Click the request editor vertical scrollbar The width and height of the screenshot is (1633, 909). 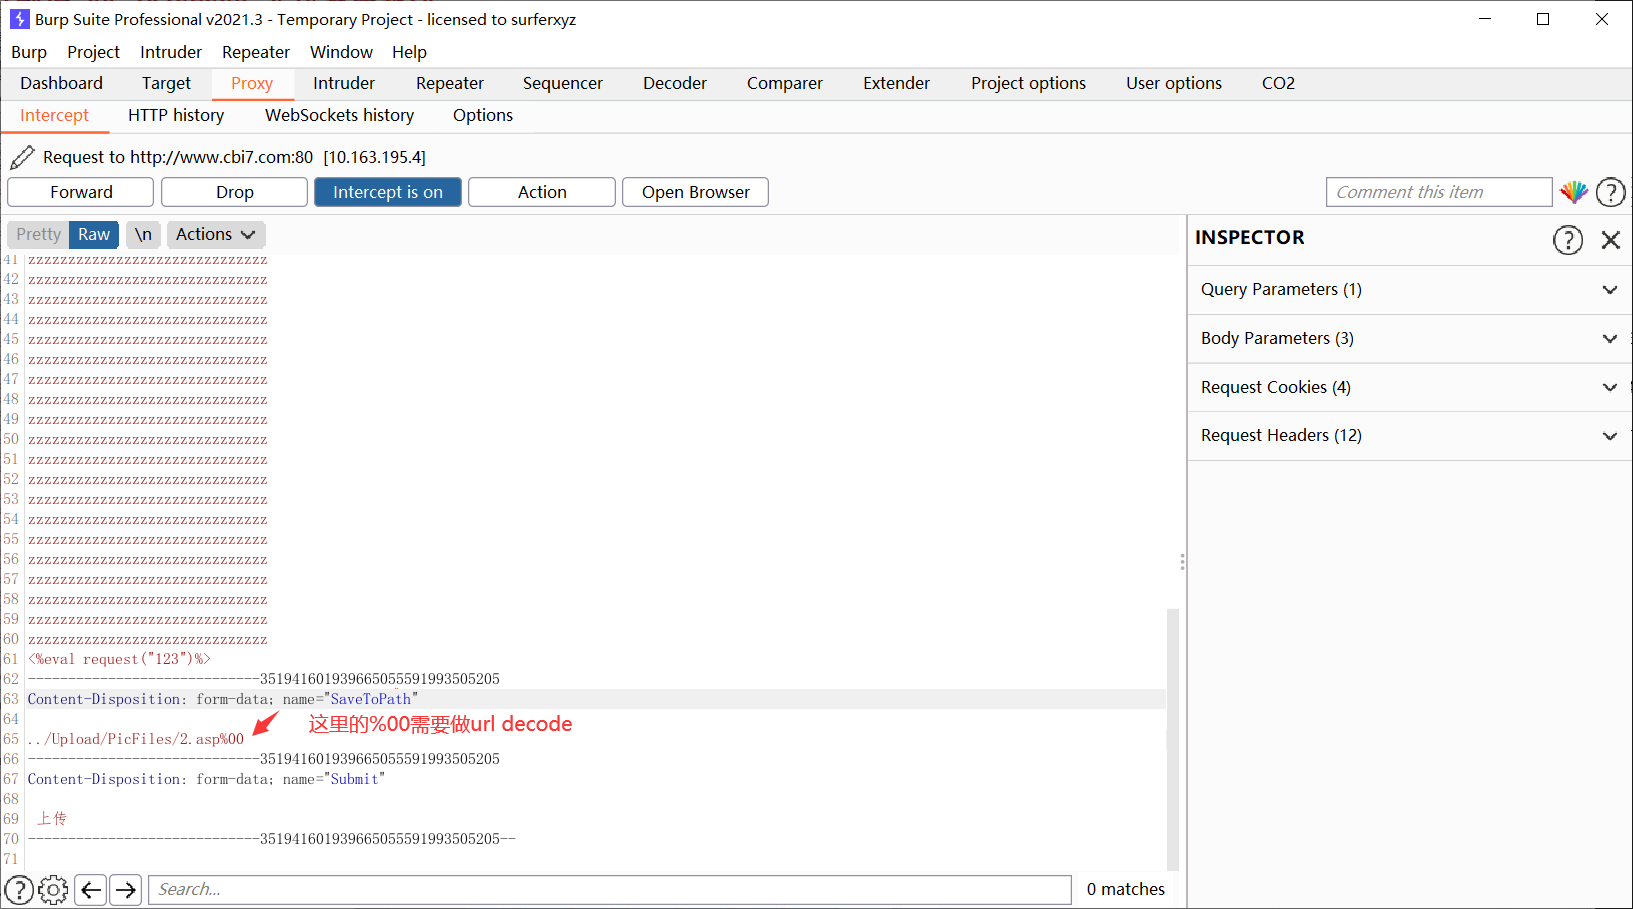pyautogui.click(x=1173, y=739)
